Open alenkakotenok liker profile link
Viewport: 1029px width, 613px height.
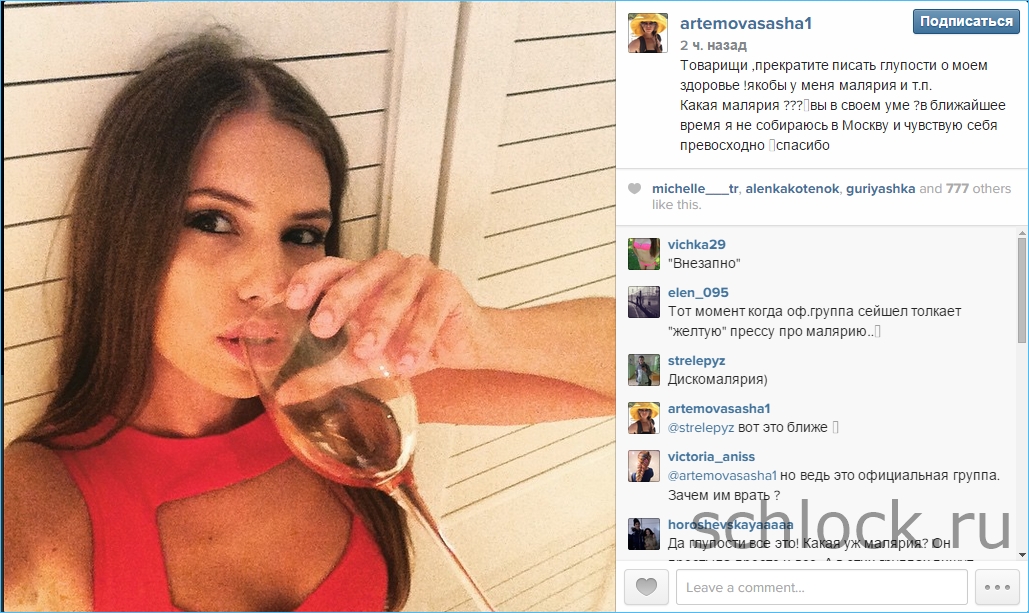(792, 189)
